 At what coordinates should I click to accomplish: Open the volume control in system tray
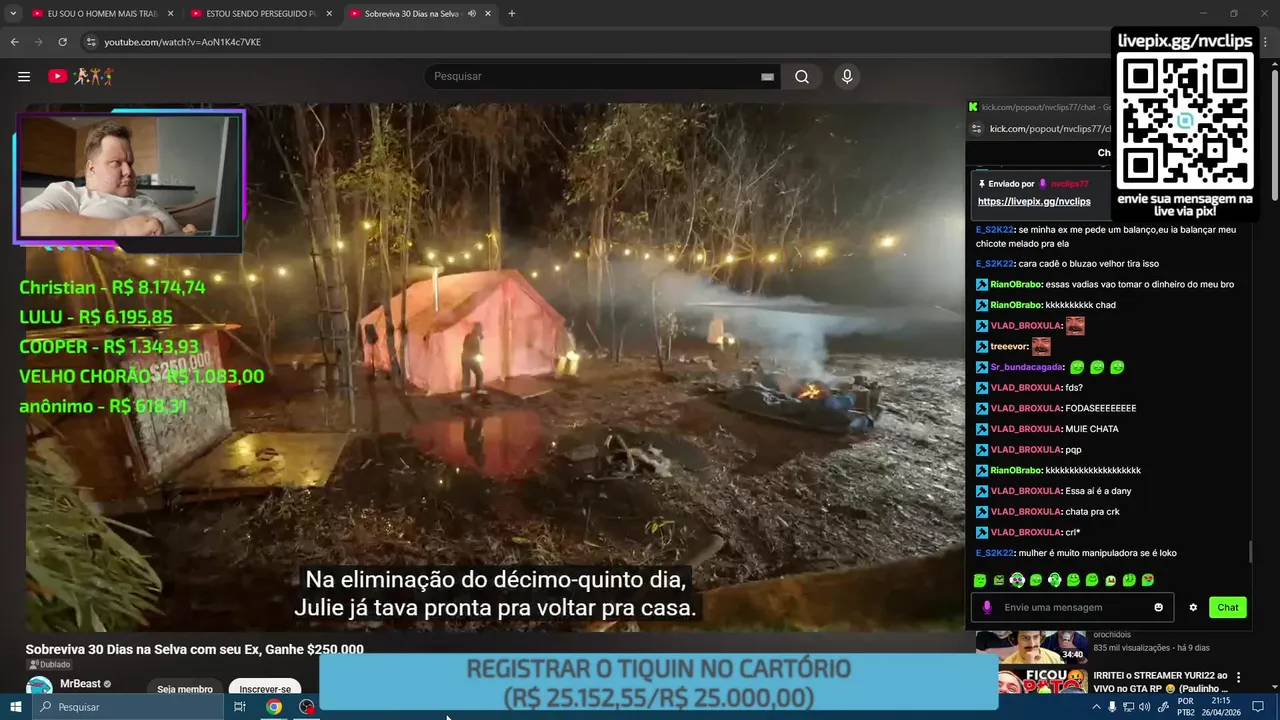(1145, 707)
